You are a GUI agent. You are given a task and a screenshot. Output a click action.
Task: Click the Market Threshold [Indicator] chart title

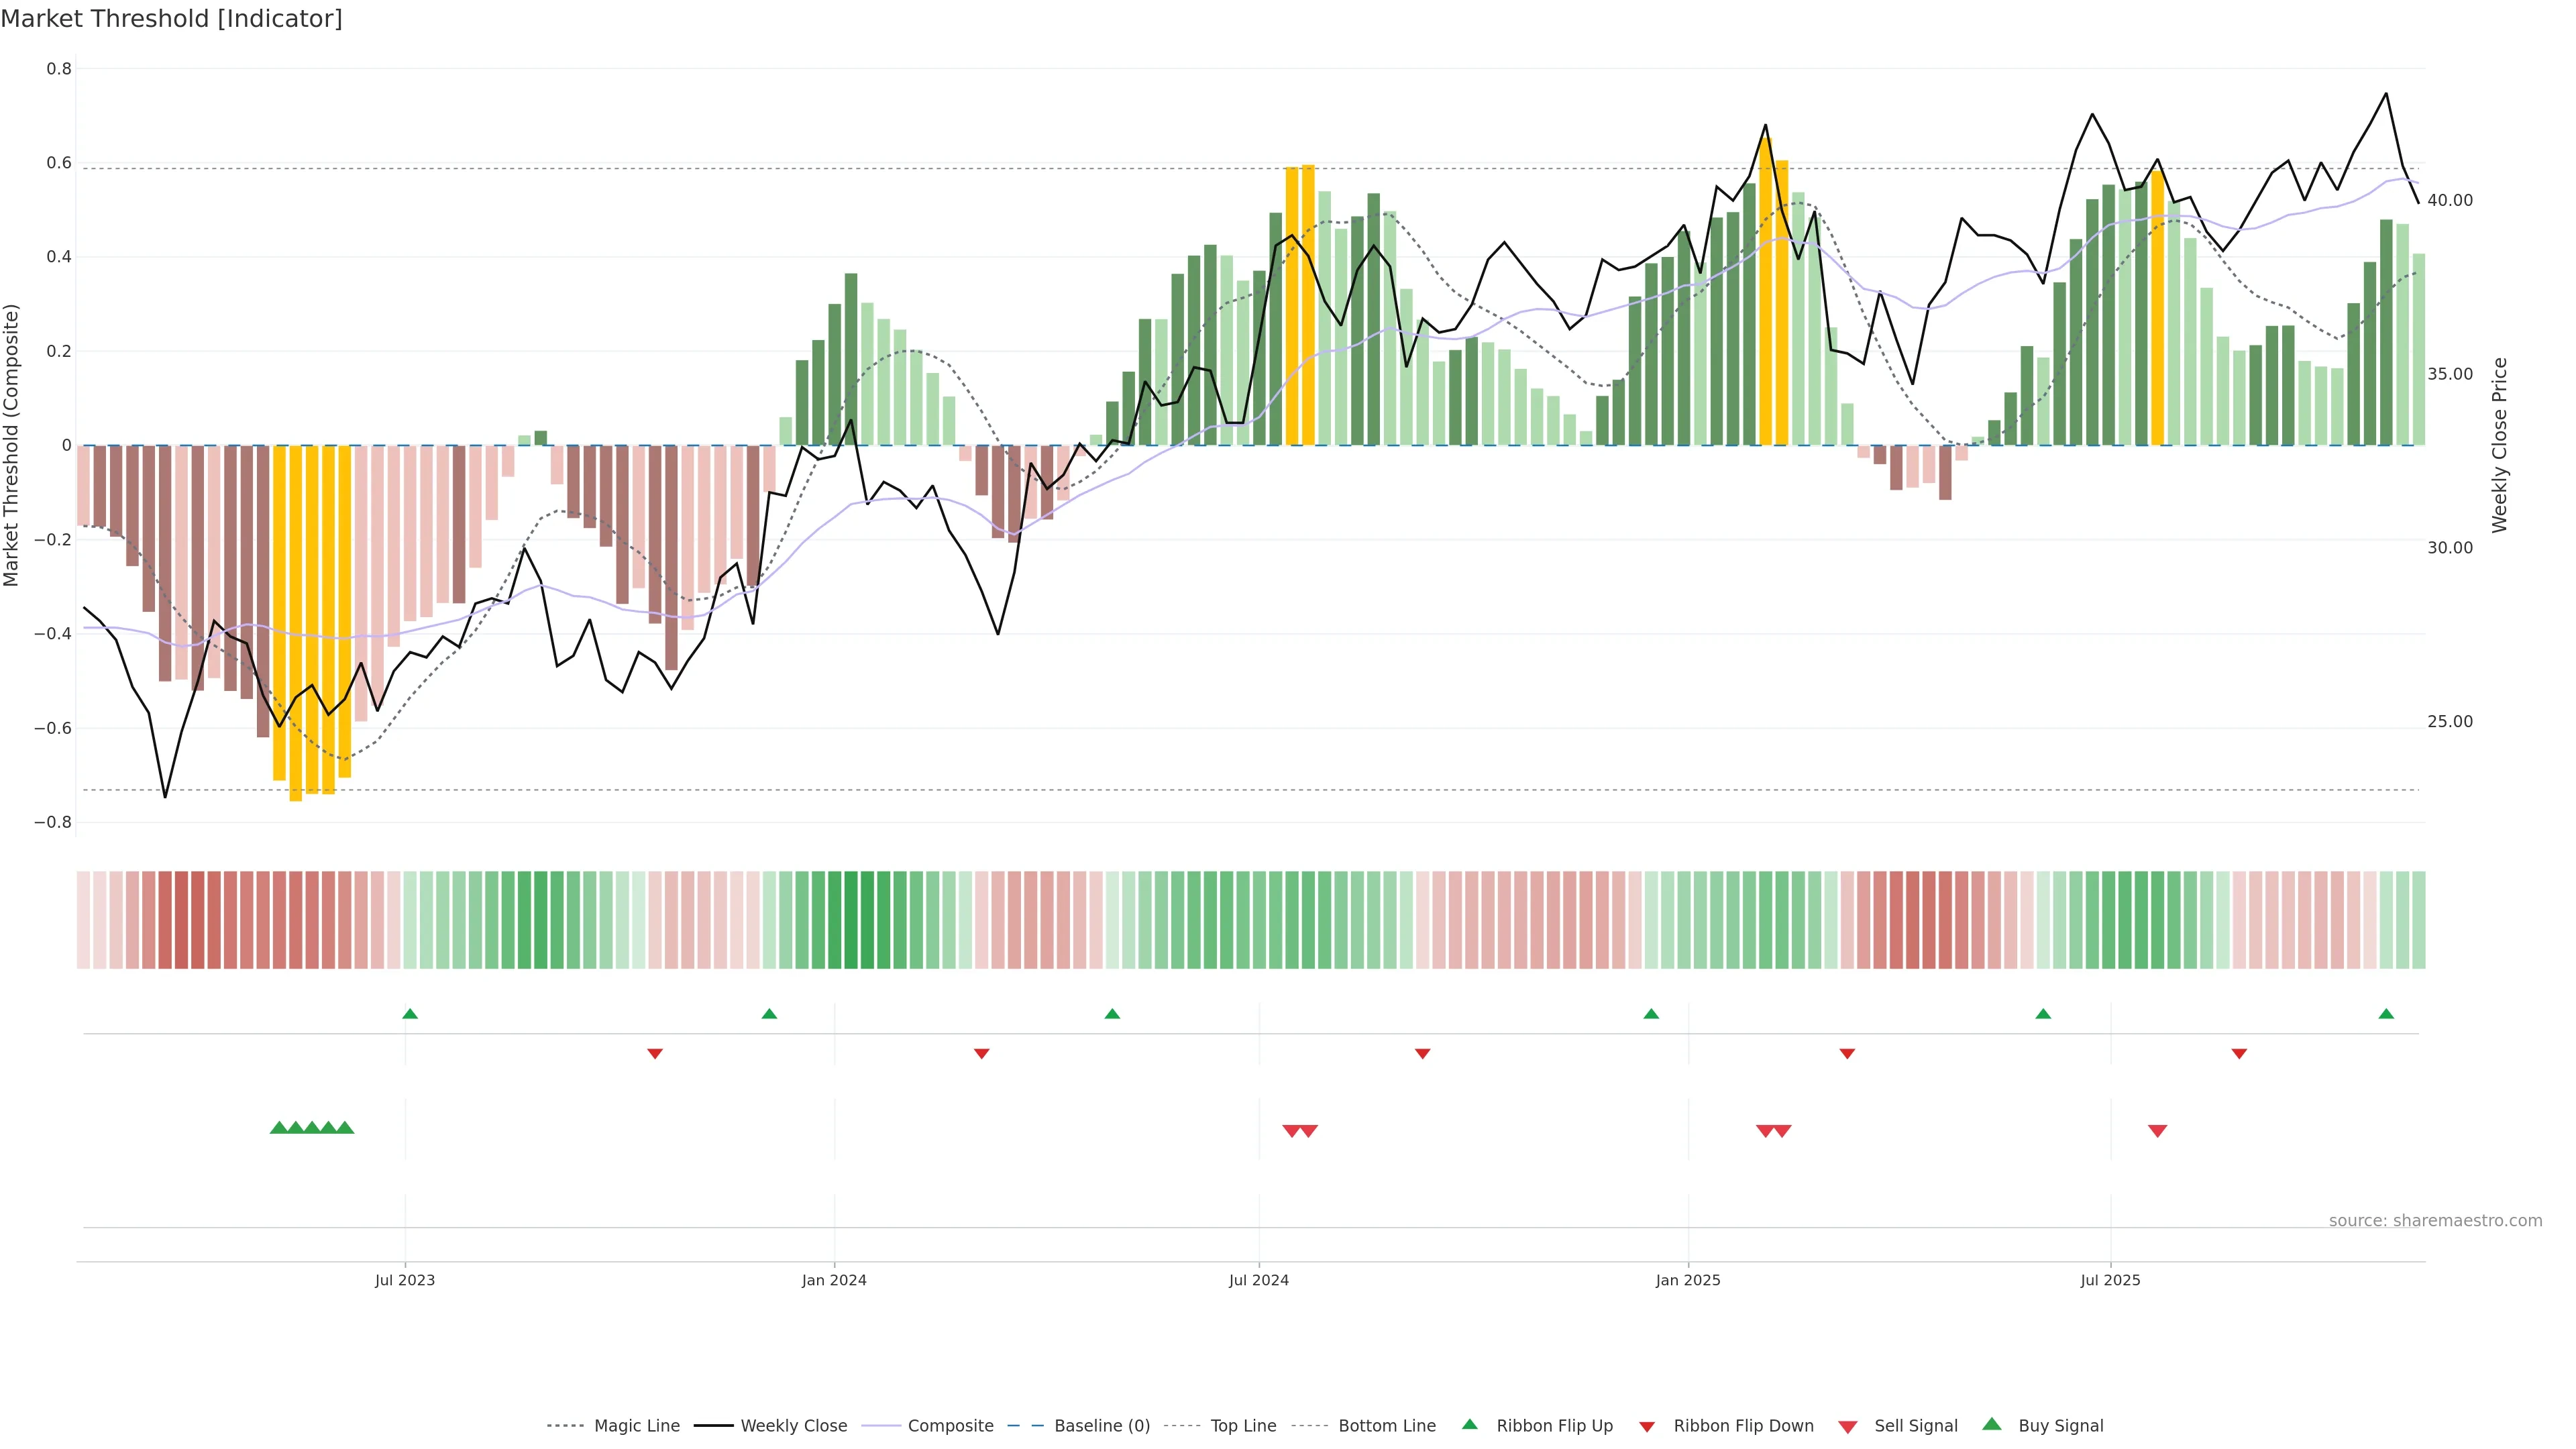171,19
